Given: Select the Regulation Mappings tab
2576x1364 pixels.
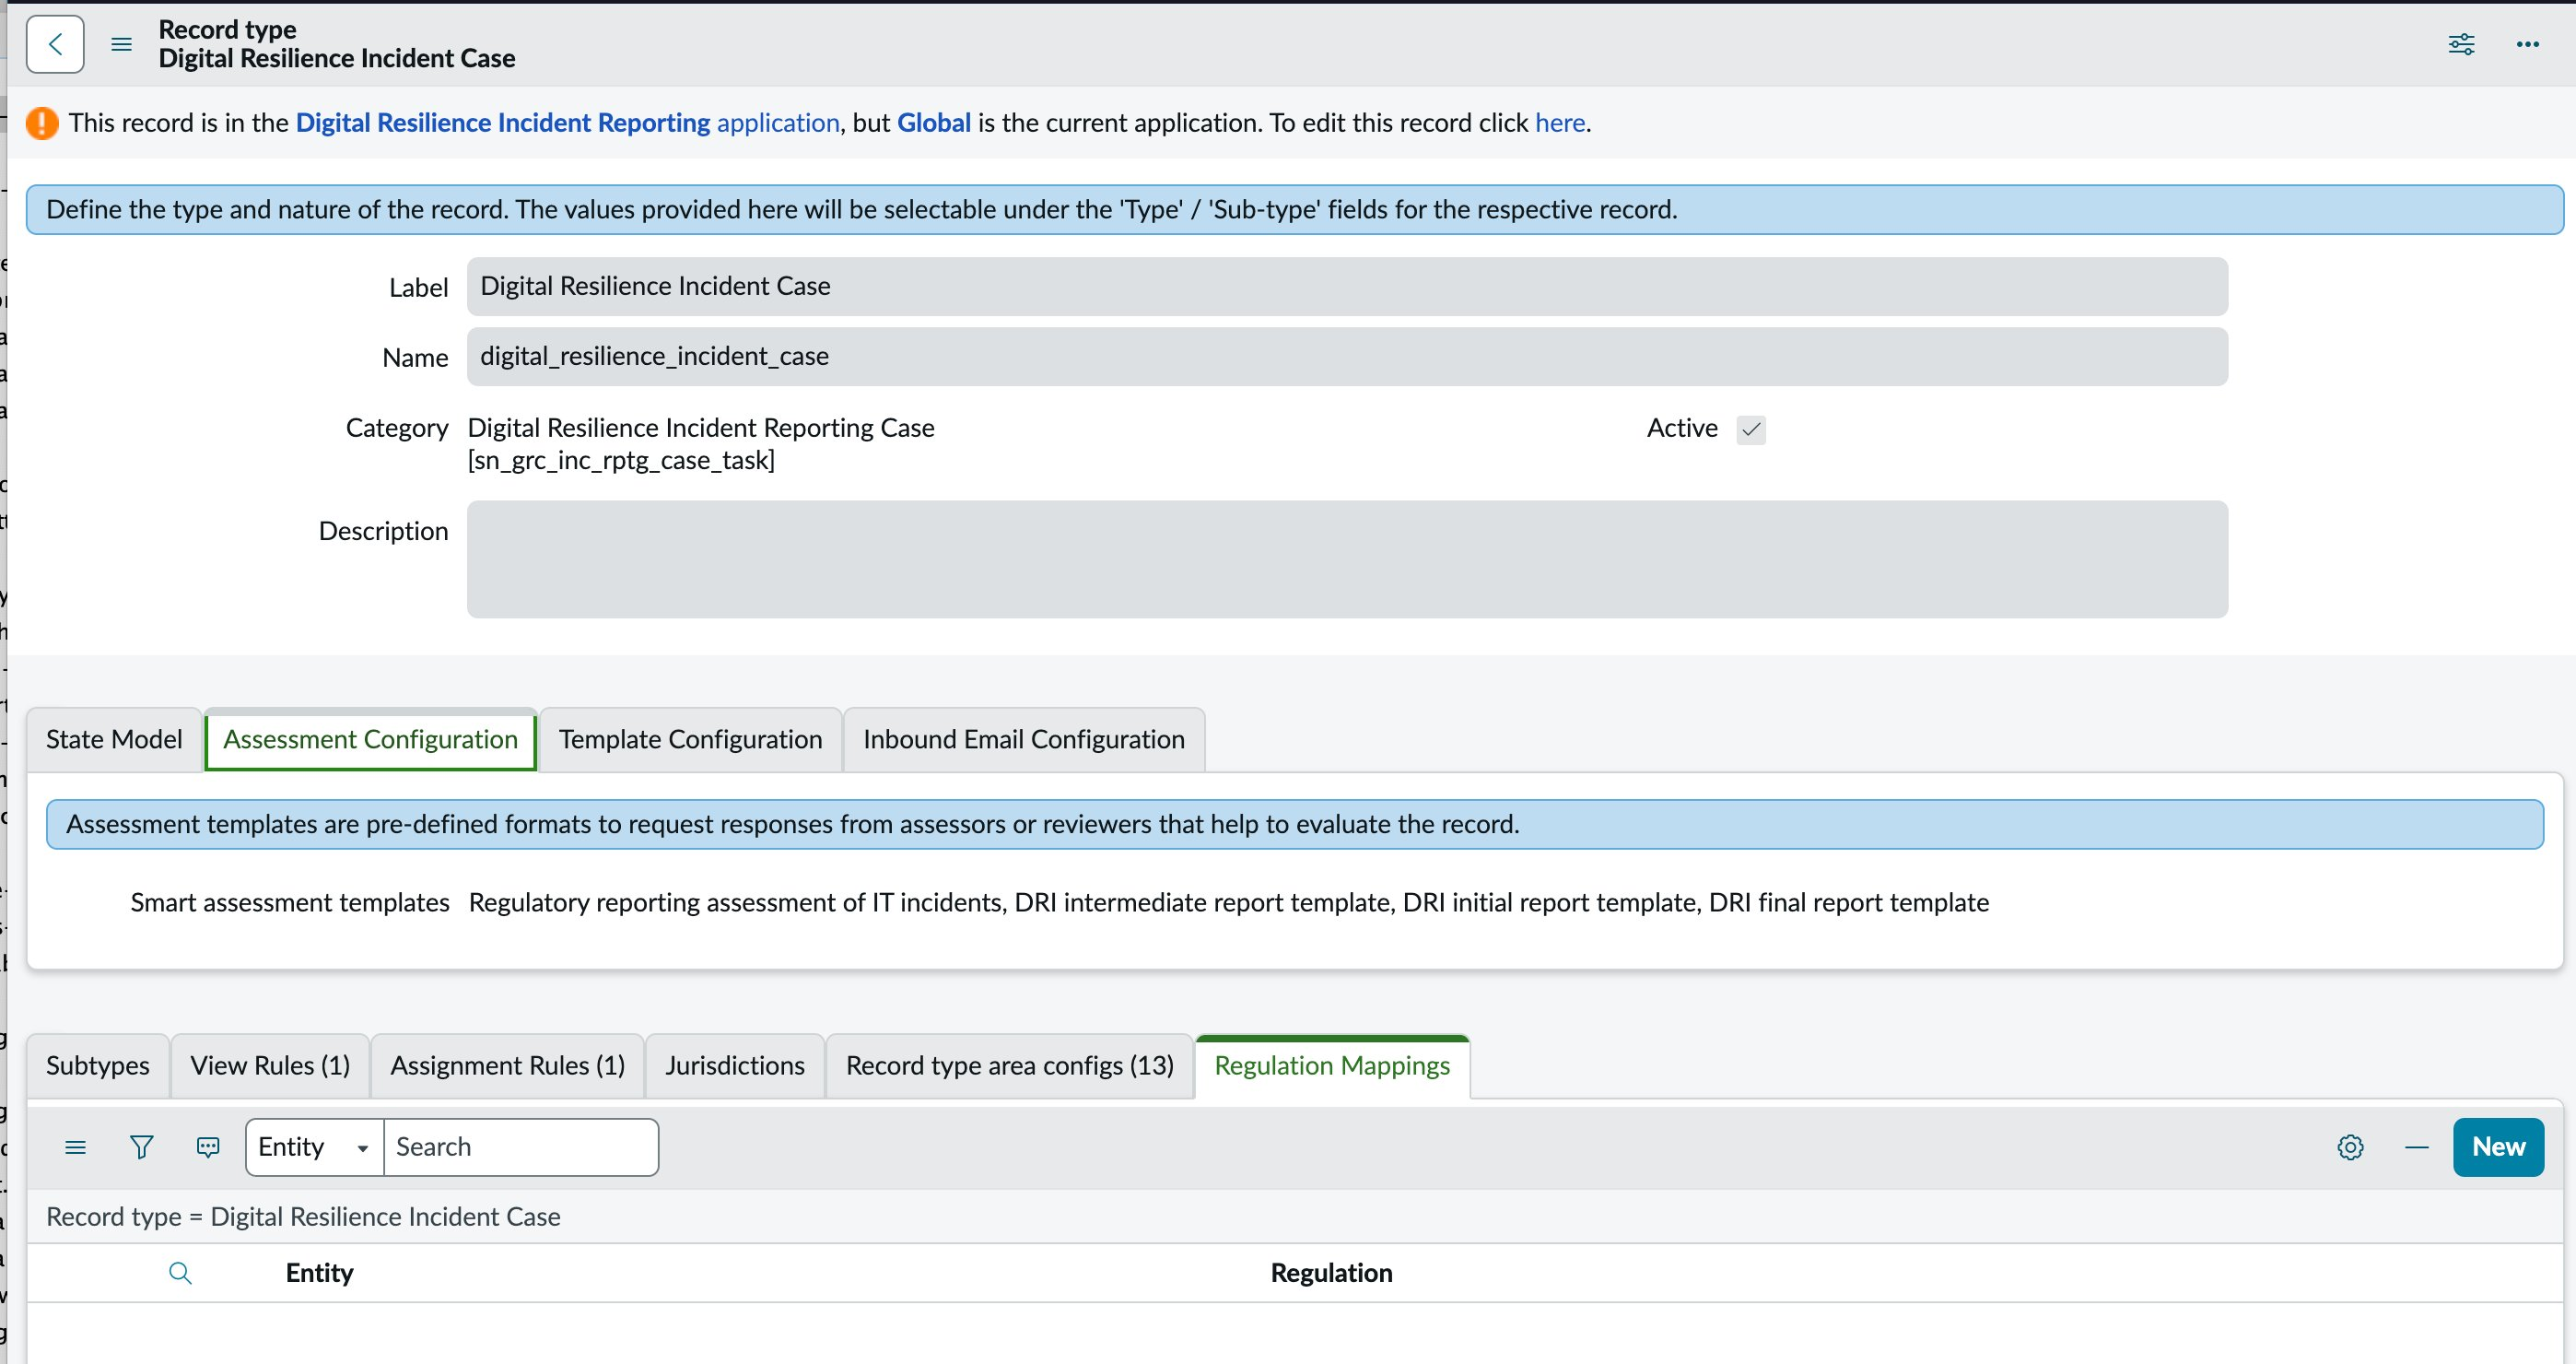Looking at the screenshot, I should tap(1331, 1065).
